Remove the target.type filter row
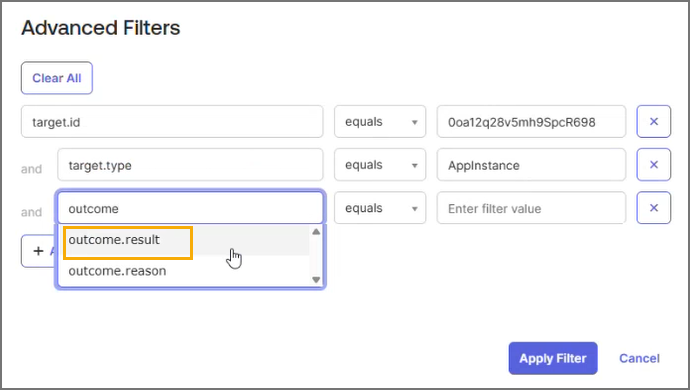 pyautogui.click(x=653, y=165)
